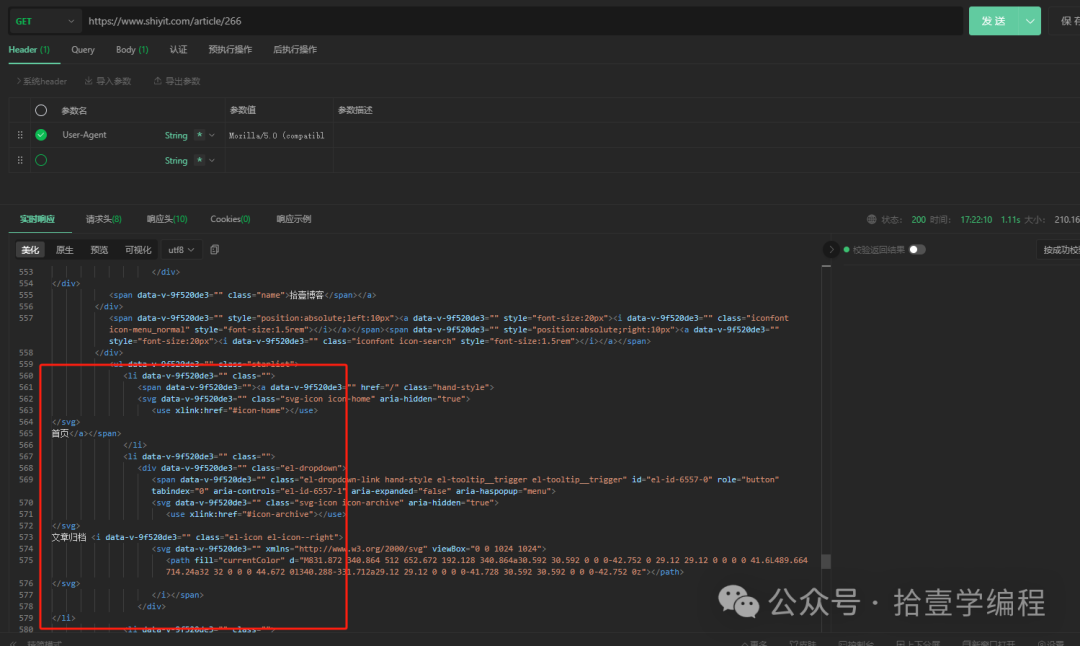This screenshot has width=1080, height=646.
Task: Open the arrow dropdown beside 发送
Action: 1030,21
